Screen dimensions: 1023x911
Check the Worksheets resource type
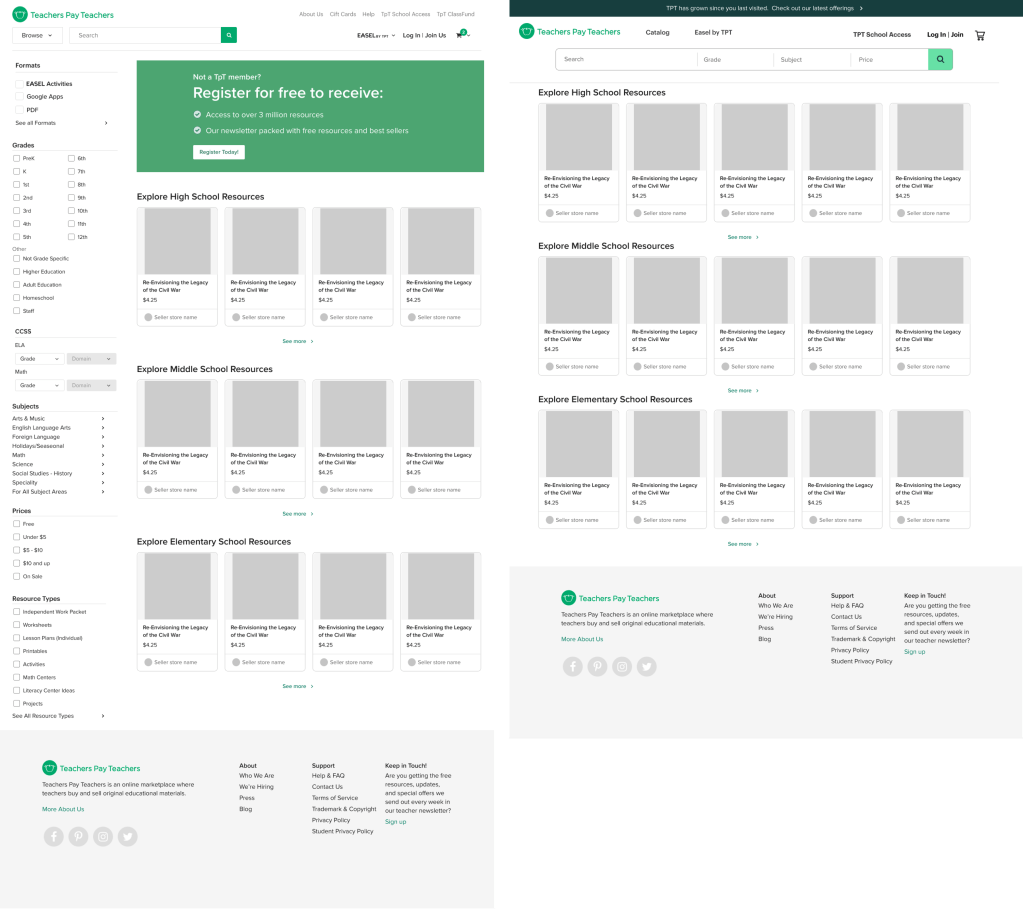point(16,625)
